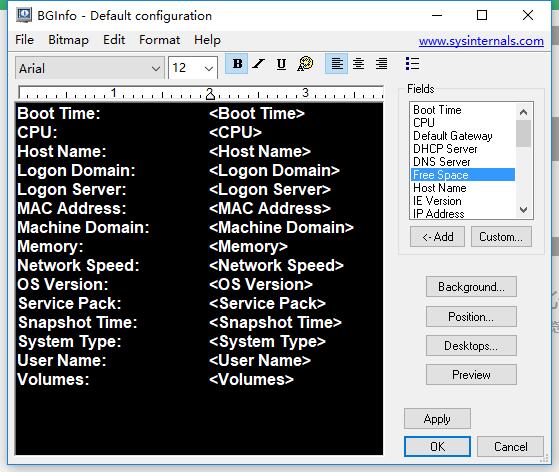Minimize the BGInfo window

[437, 15]
